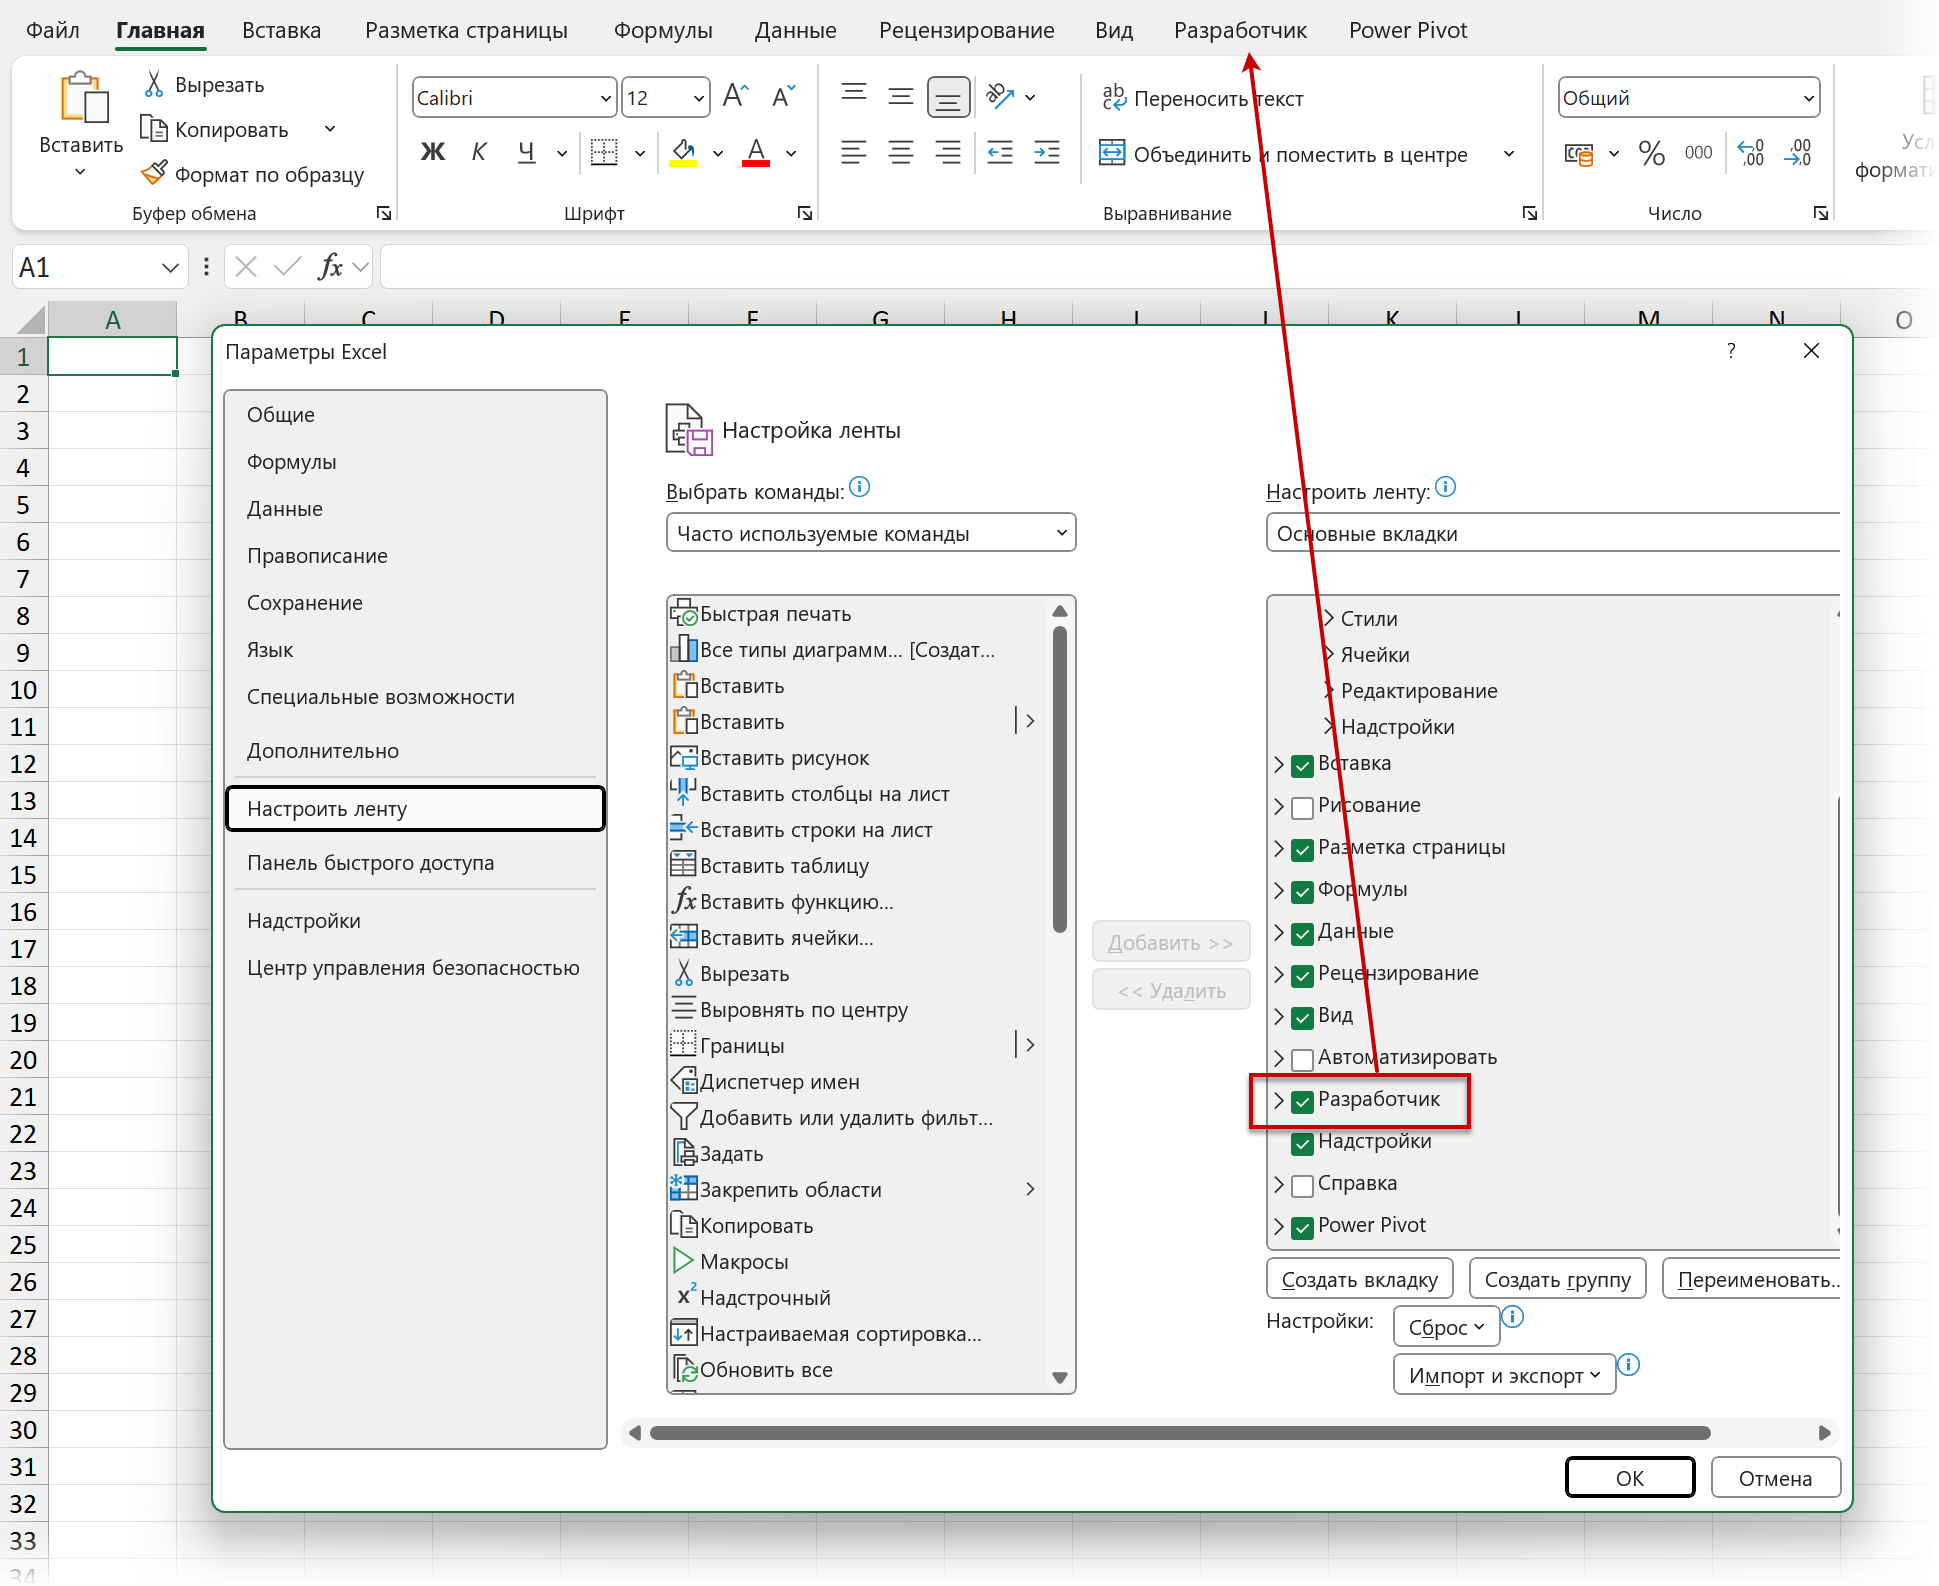Viewport: 1939px width, 1586px height.
Task: Expand the Power Pivot tree node
Action: coord(1279,1227)
